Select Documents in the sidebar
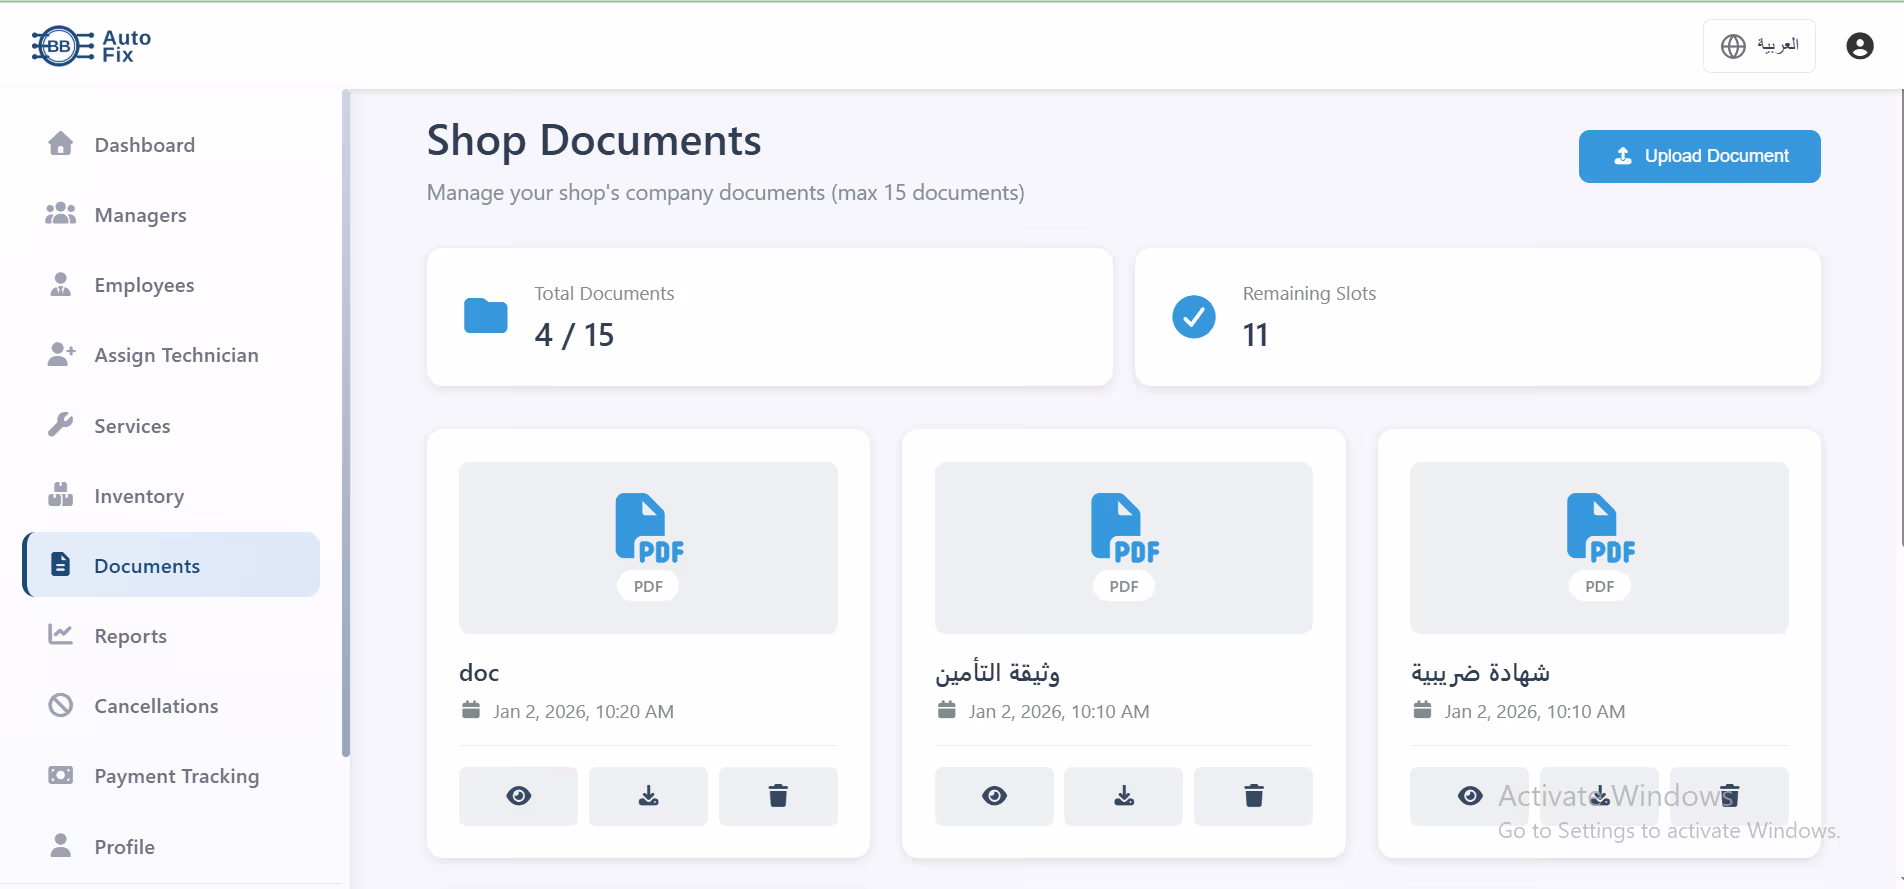Viewport: 1904px width, 889px height. pos(171,565)
